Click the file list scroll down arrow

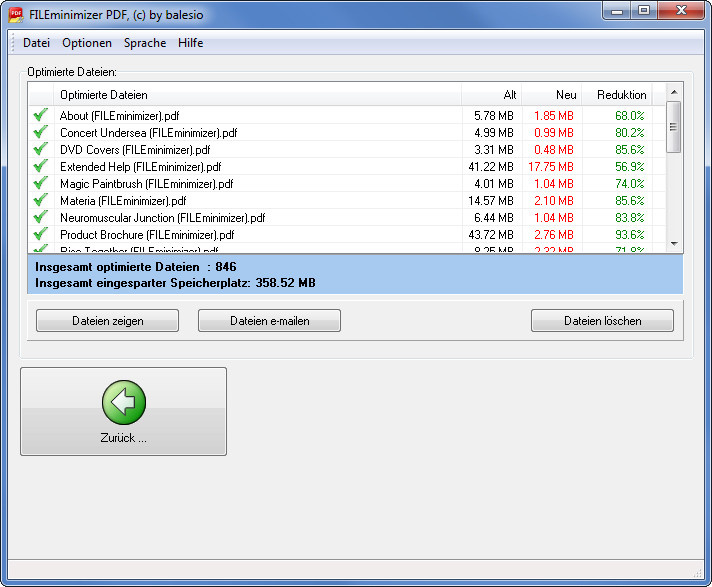coord(674,244)
